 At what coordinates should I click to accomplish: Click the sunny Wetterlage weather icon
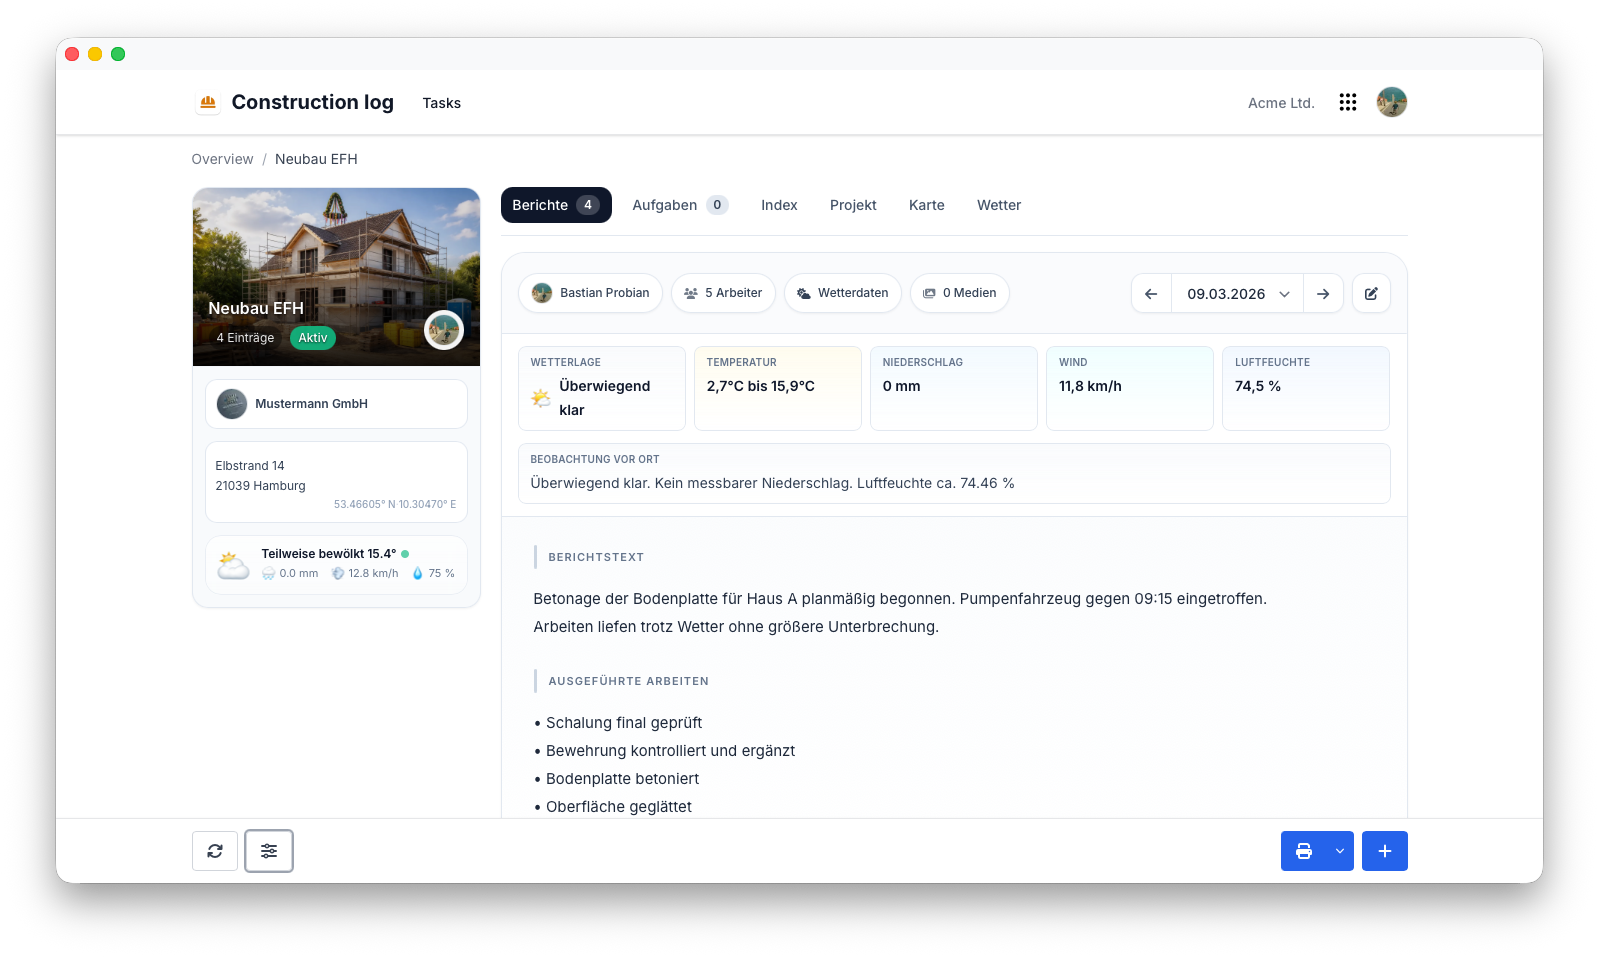tap(541, 398)
